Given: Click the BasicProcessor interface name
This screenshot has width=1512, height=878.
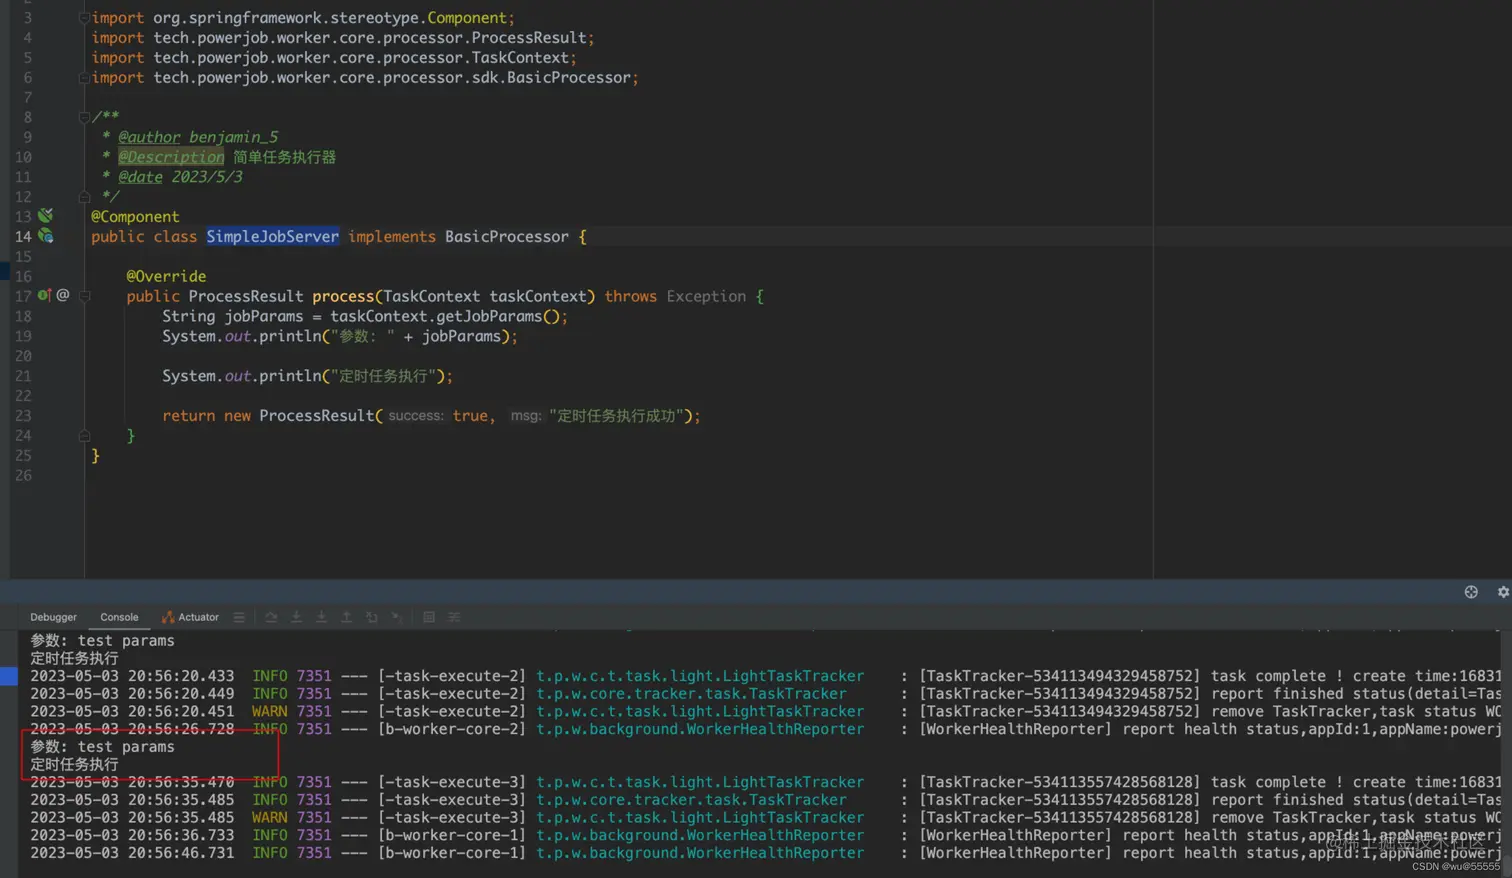Looking at the screenshot, I should [x=507, y=236].
